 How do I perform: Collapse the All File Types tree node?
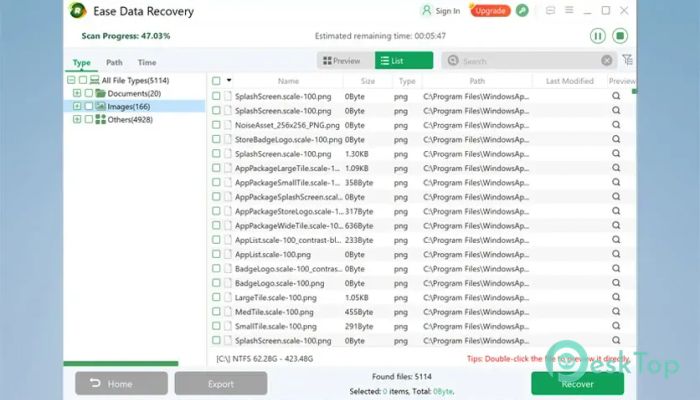click(x=71, y=80)
